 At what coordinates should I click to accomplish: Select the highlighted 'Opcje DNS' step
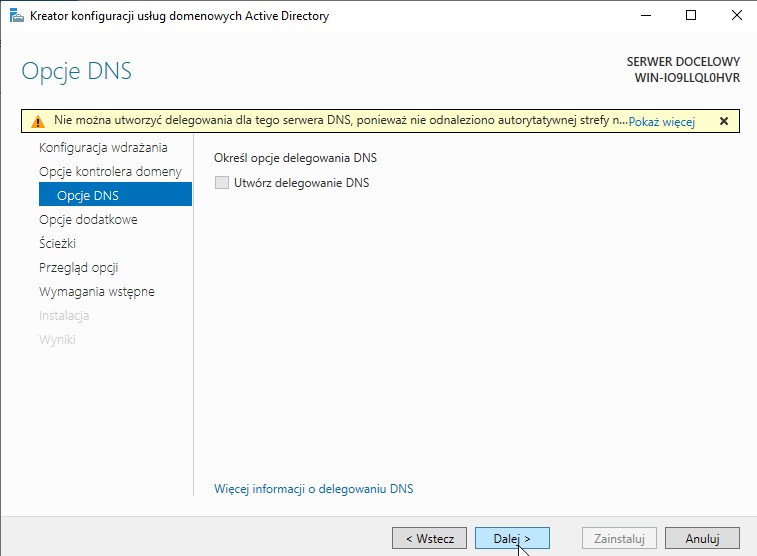point(88,195)
